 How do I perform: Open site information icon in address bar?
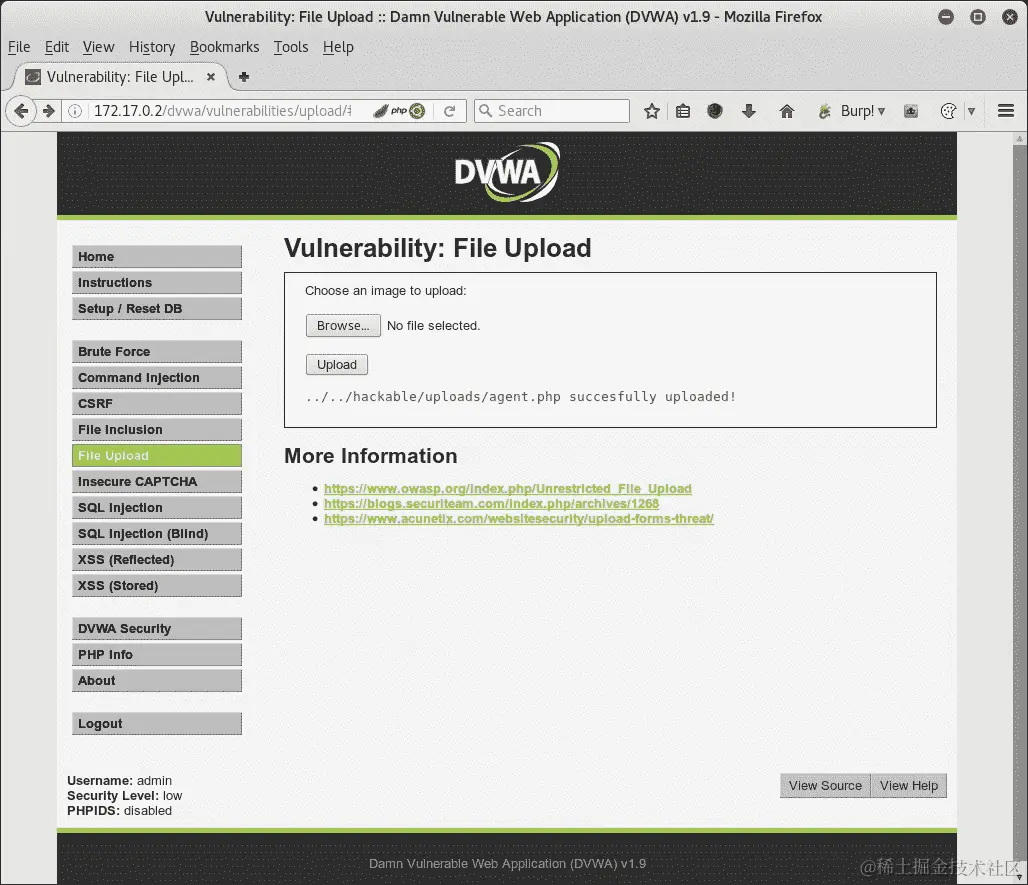point(75,111)
